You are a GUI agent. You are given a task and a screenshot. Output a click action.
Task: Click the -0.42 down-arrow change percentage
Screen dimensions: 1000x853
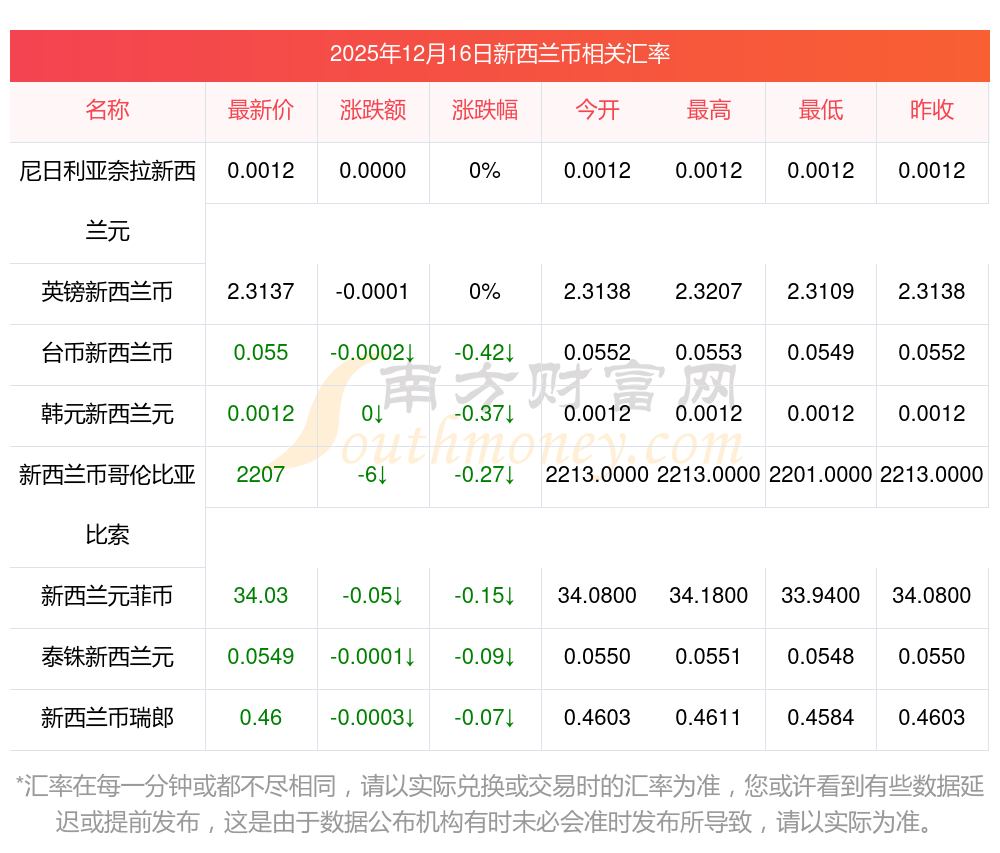pos(485,353)
